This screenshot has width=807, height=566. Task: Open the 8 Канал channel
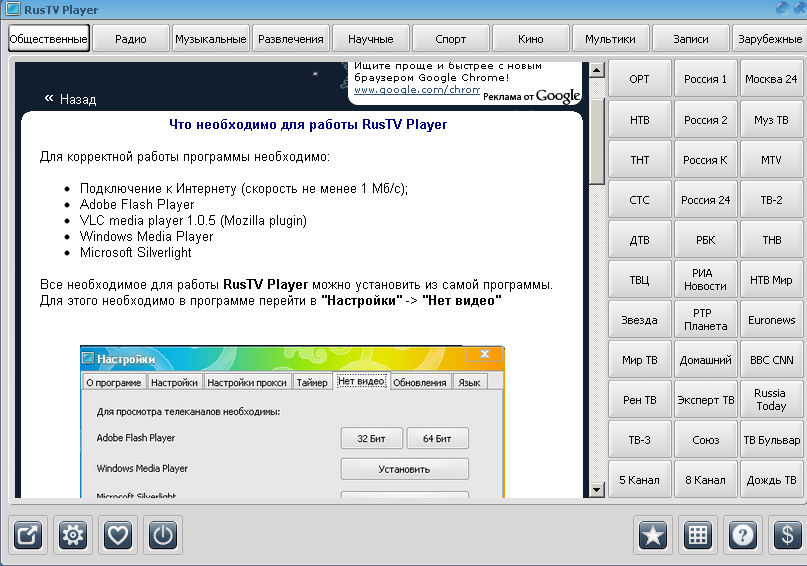tap(706, 480)
